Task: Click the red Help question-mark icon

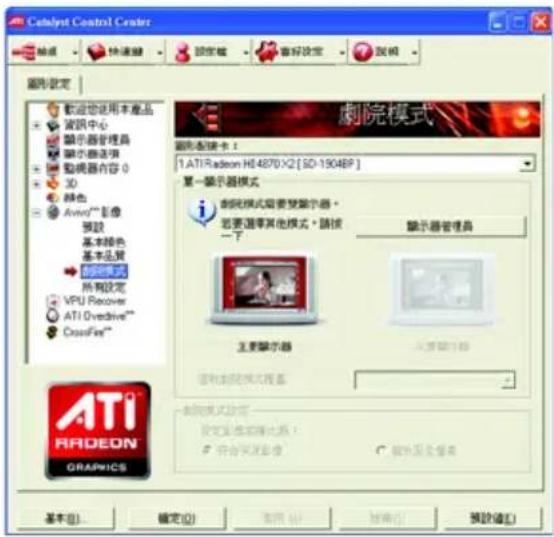Action: click(x=363, y=52)
